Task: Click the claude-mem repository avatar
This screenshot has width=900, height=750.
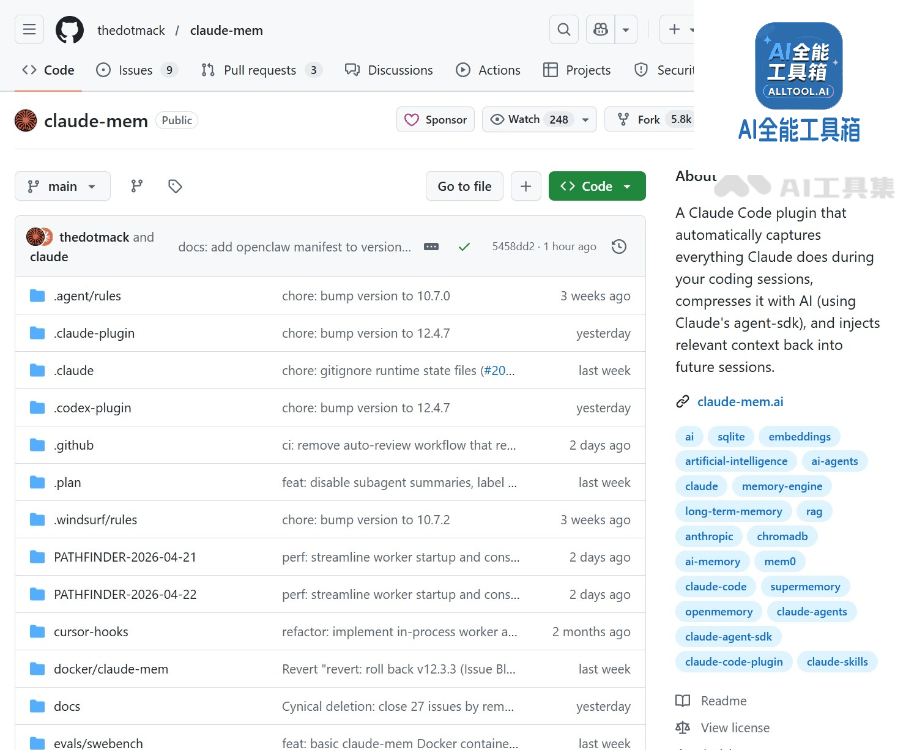Action: [x=26, y=121]
